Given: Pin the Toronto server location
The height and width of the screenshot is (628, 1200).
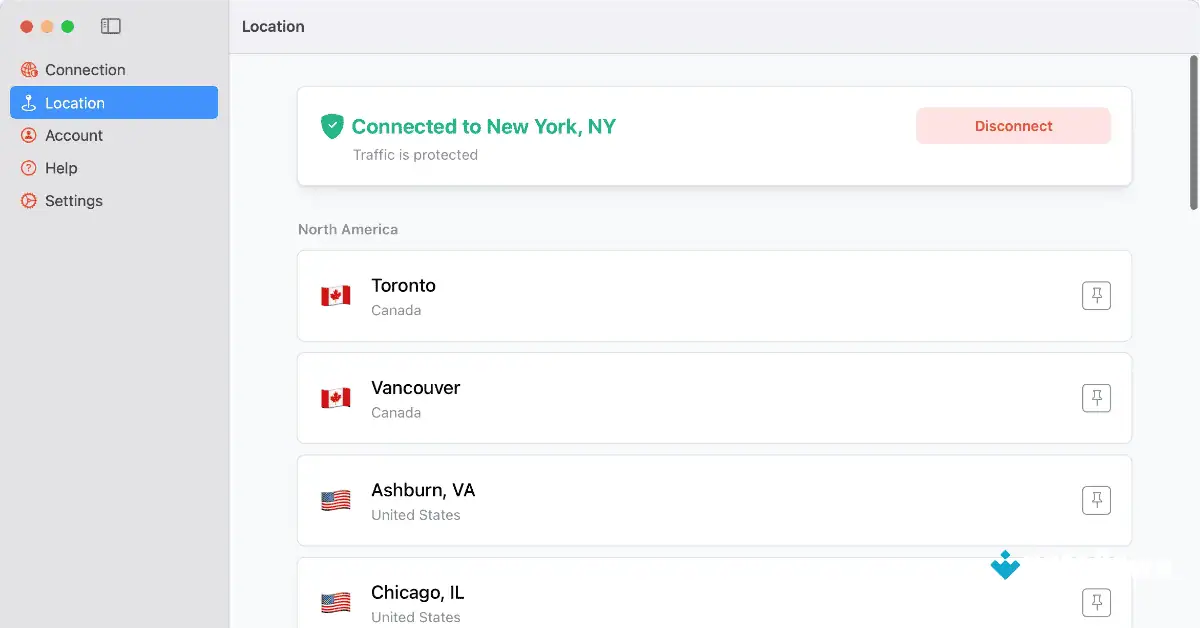Looking at the screenshot, I should click(1096, 295).
